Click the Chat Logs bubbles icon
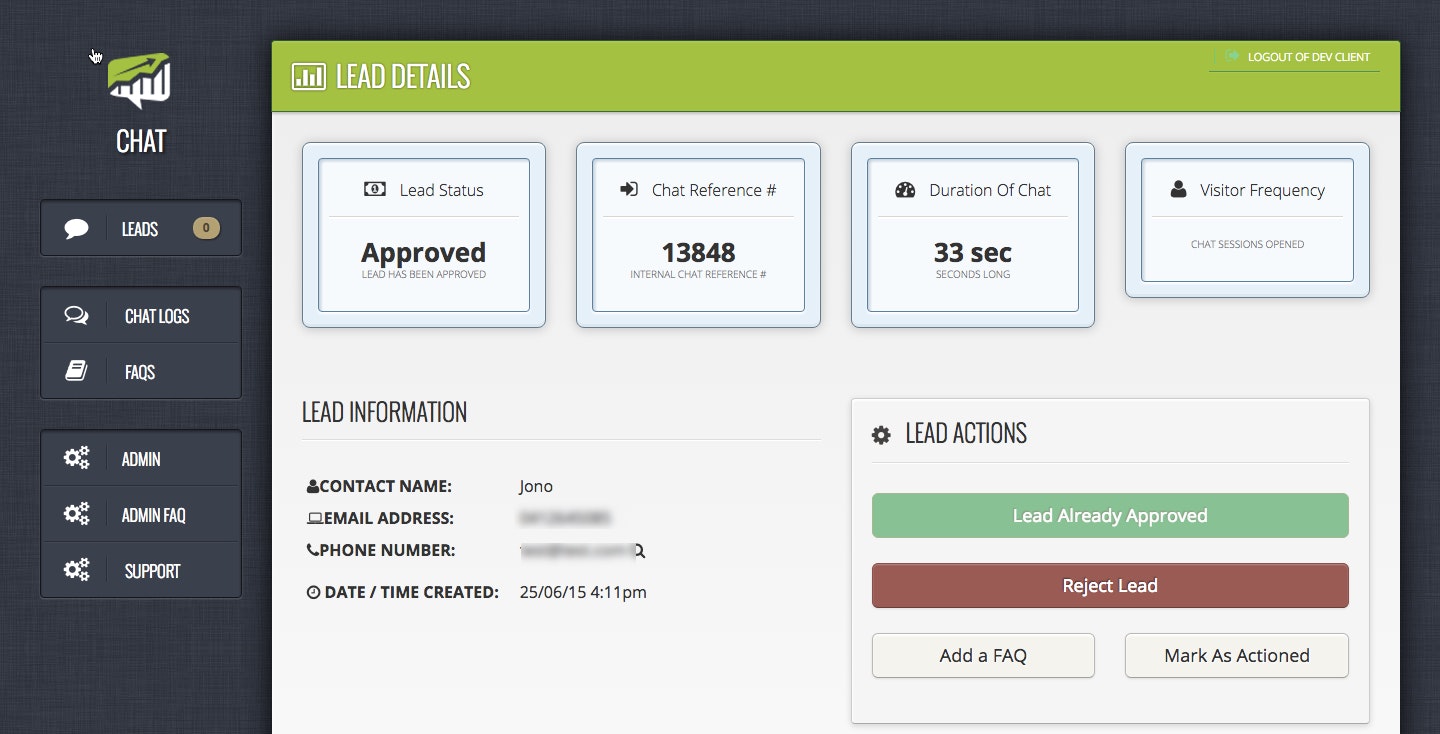 76,316
